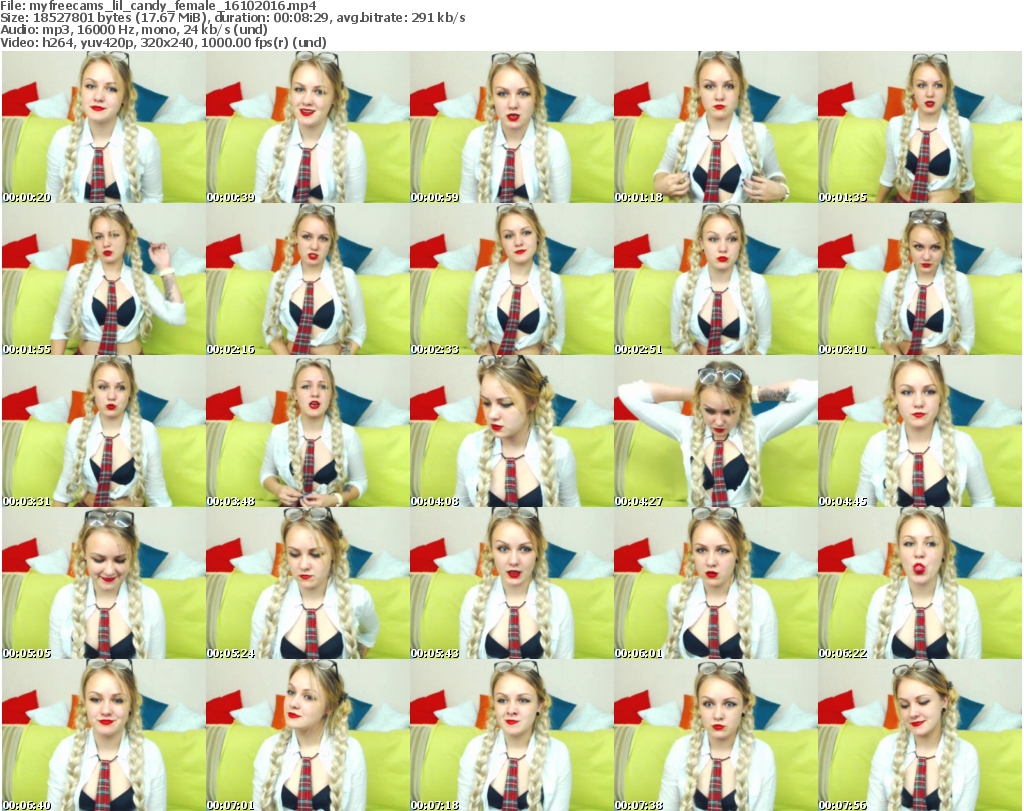Screen dimensions: 1024x811
Task: Choose the thumbnail marked 00:05:05
Action: point(103,584)
